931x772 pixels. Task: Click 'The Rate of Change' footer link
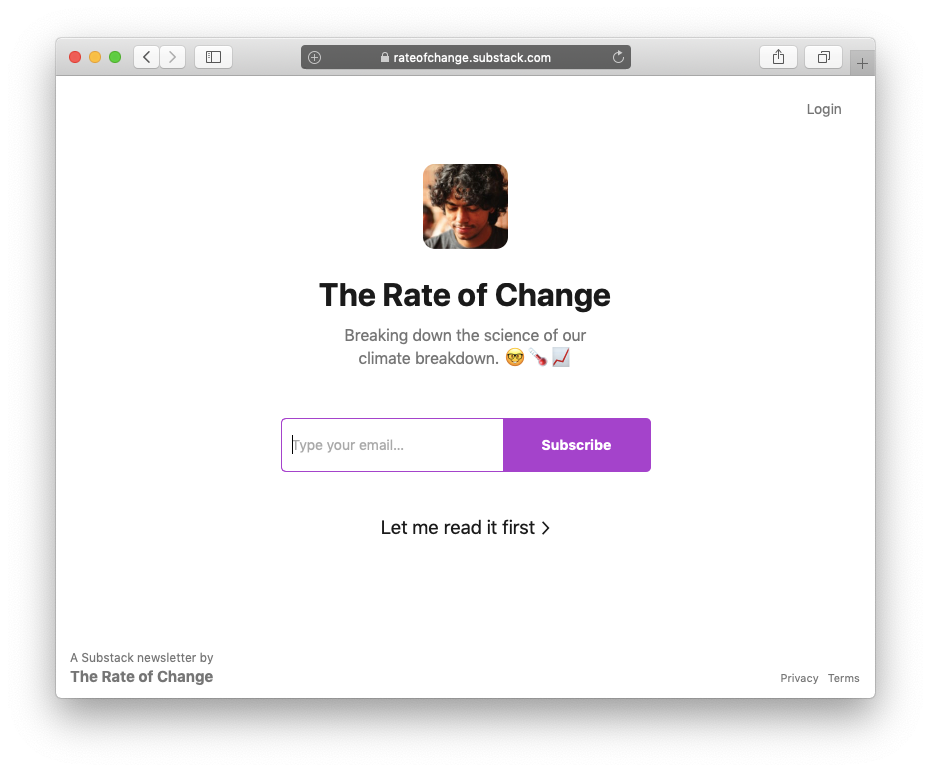coord(141,677)
